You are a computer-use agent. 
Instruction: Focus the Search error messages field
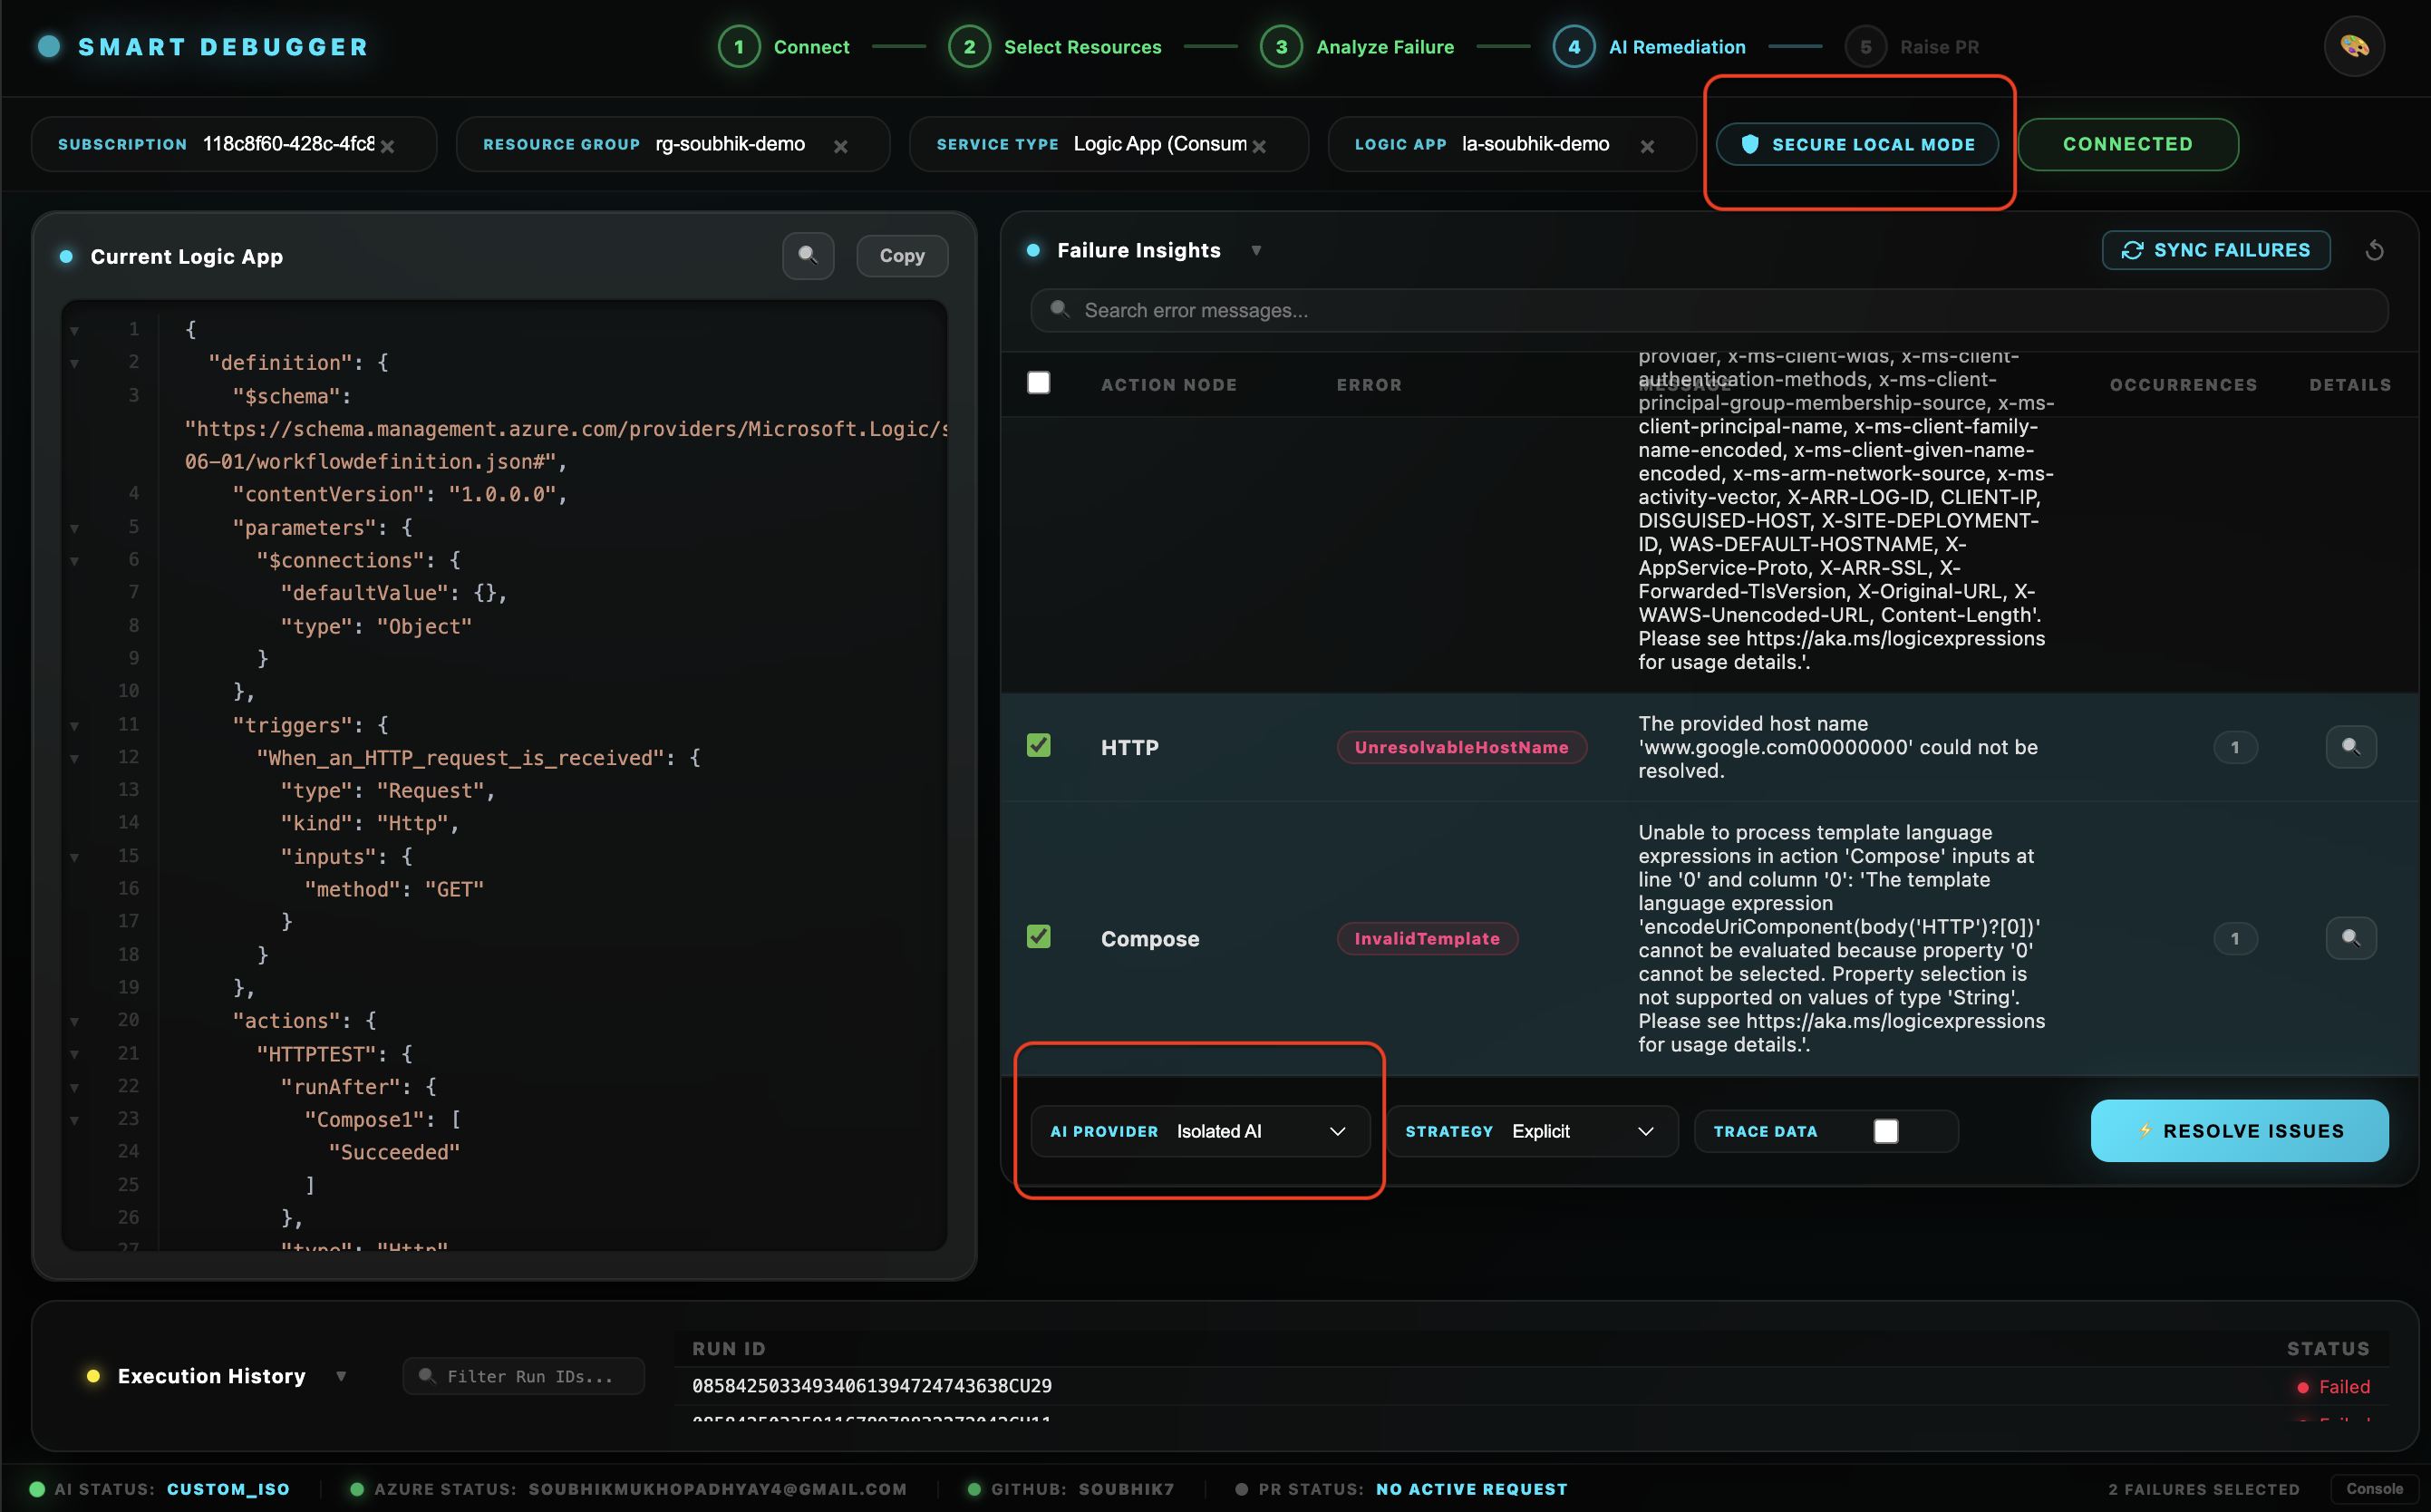pyautogui.click(x=1709, y=310)
